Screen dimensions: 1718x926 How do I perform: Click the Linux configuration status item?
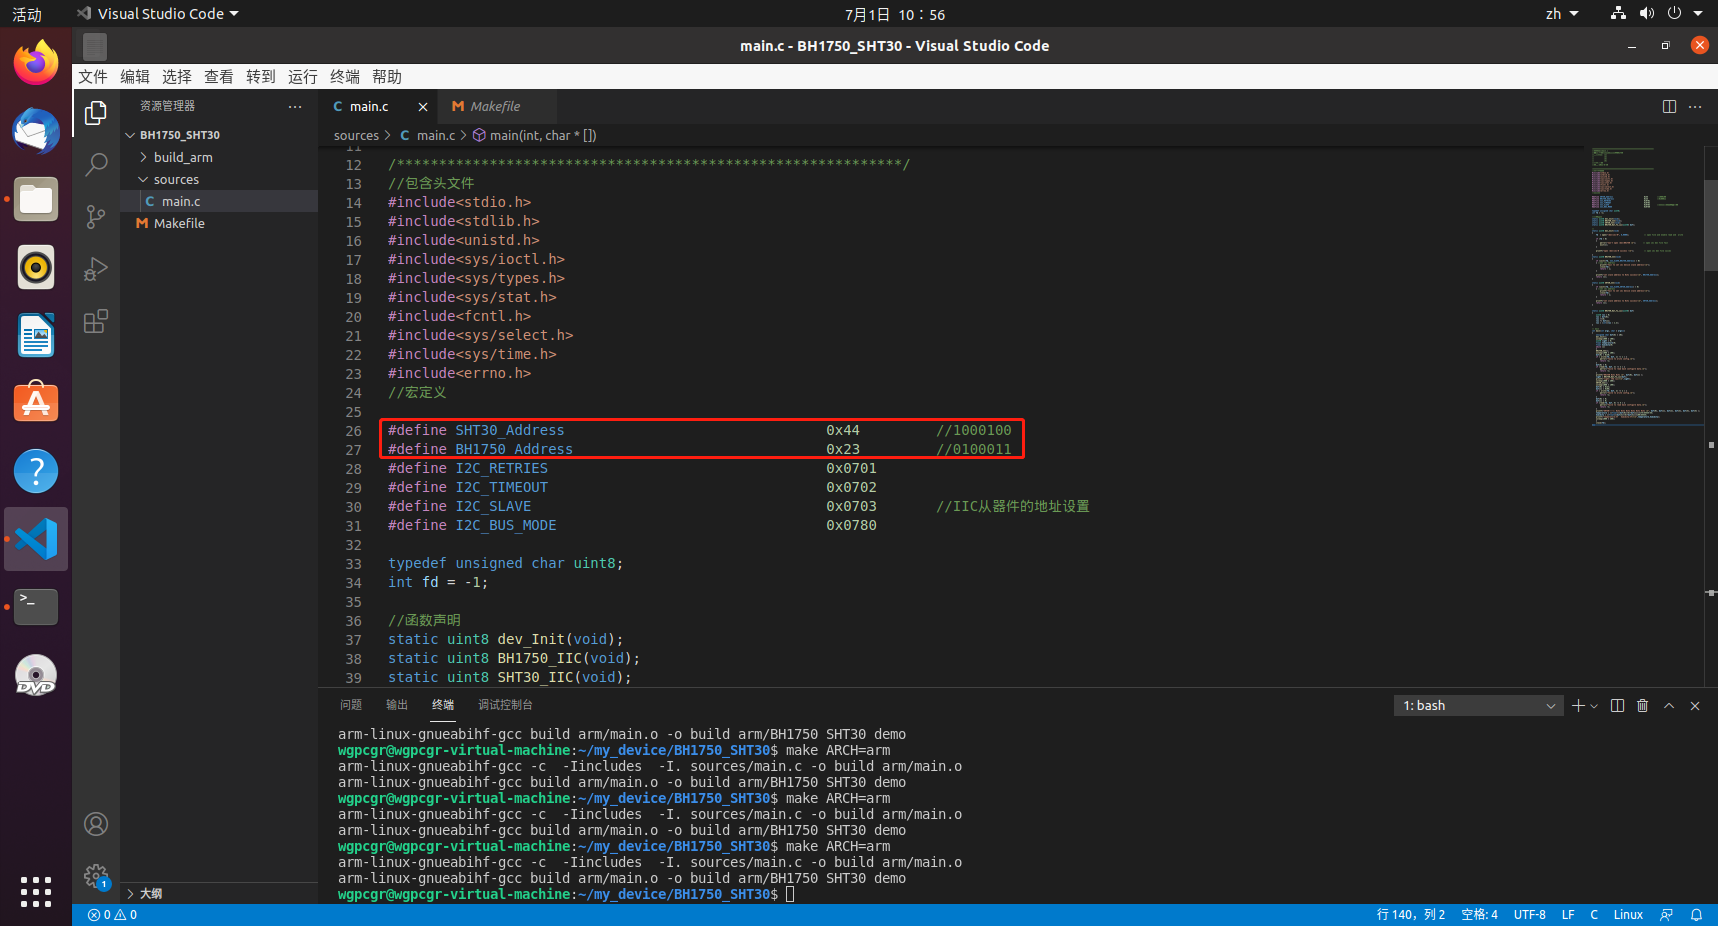point(1628,915)
